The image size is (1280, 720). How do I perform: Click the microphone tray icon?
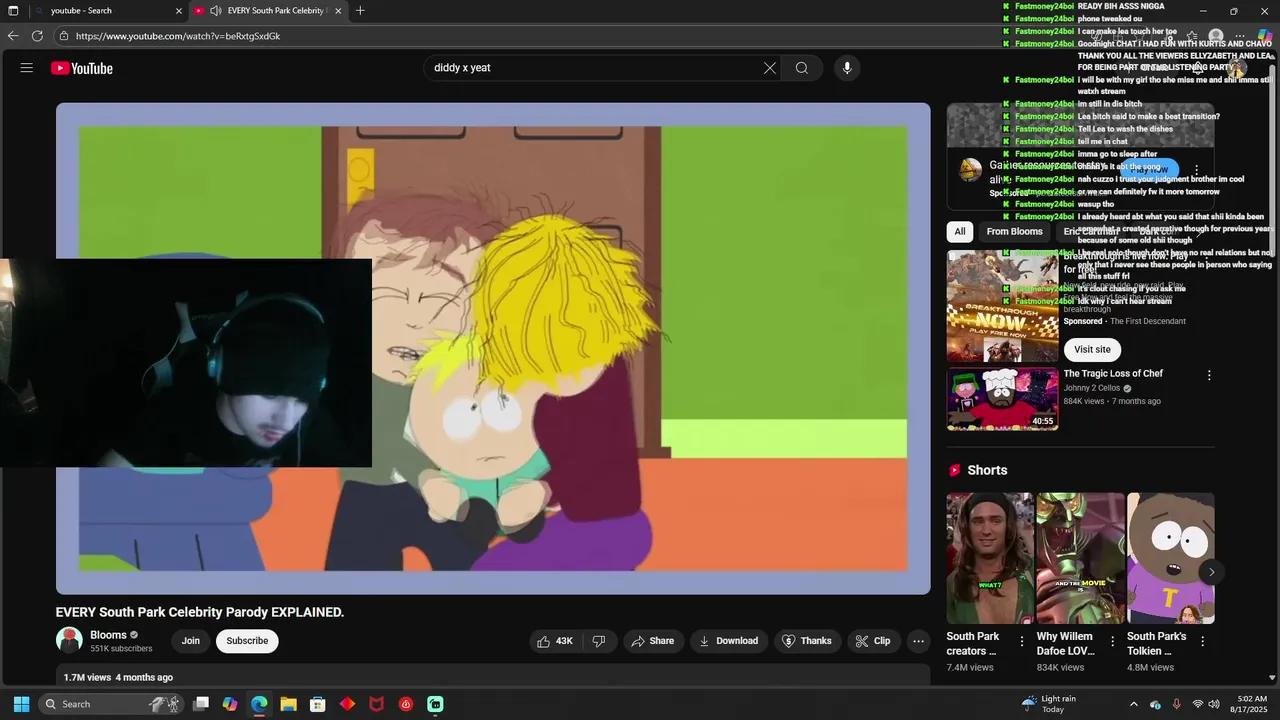[x=1177, y=704]
